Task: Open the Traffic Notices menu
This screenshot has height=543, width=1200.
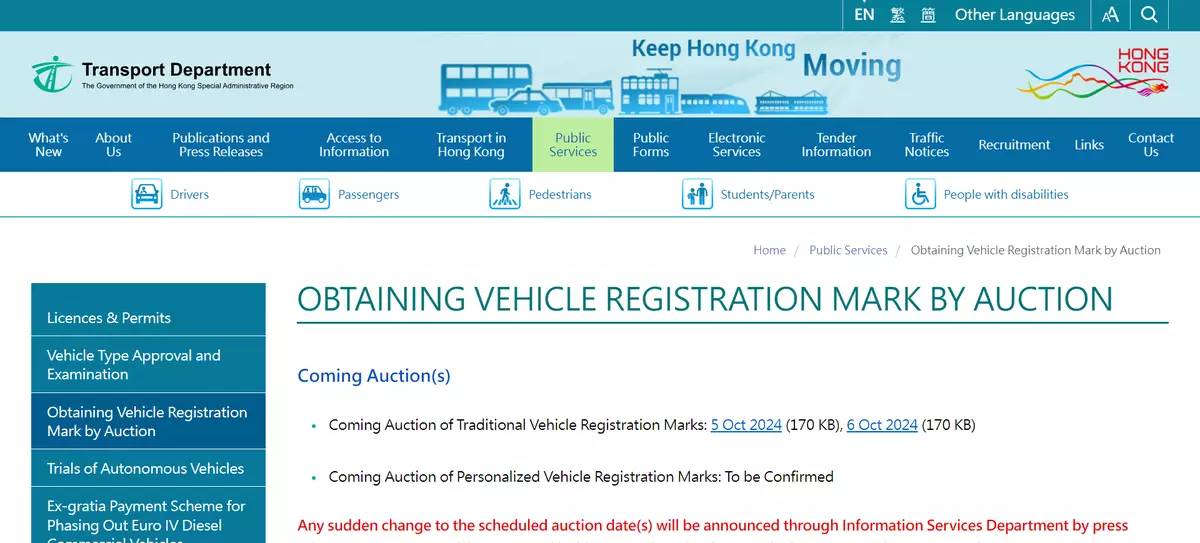Action: [927, 145]
